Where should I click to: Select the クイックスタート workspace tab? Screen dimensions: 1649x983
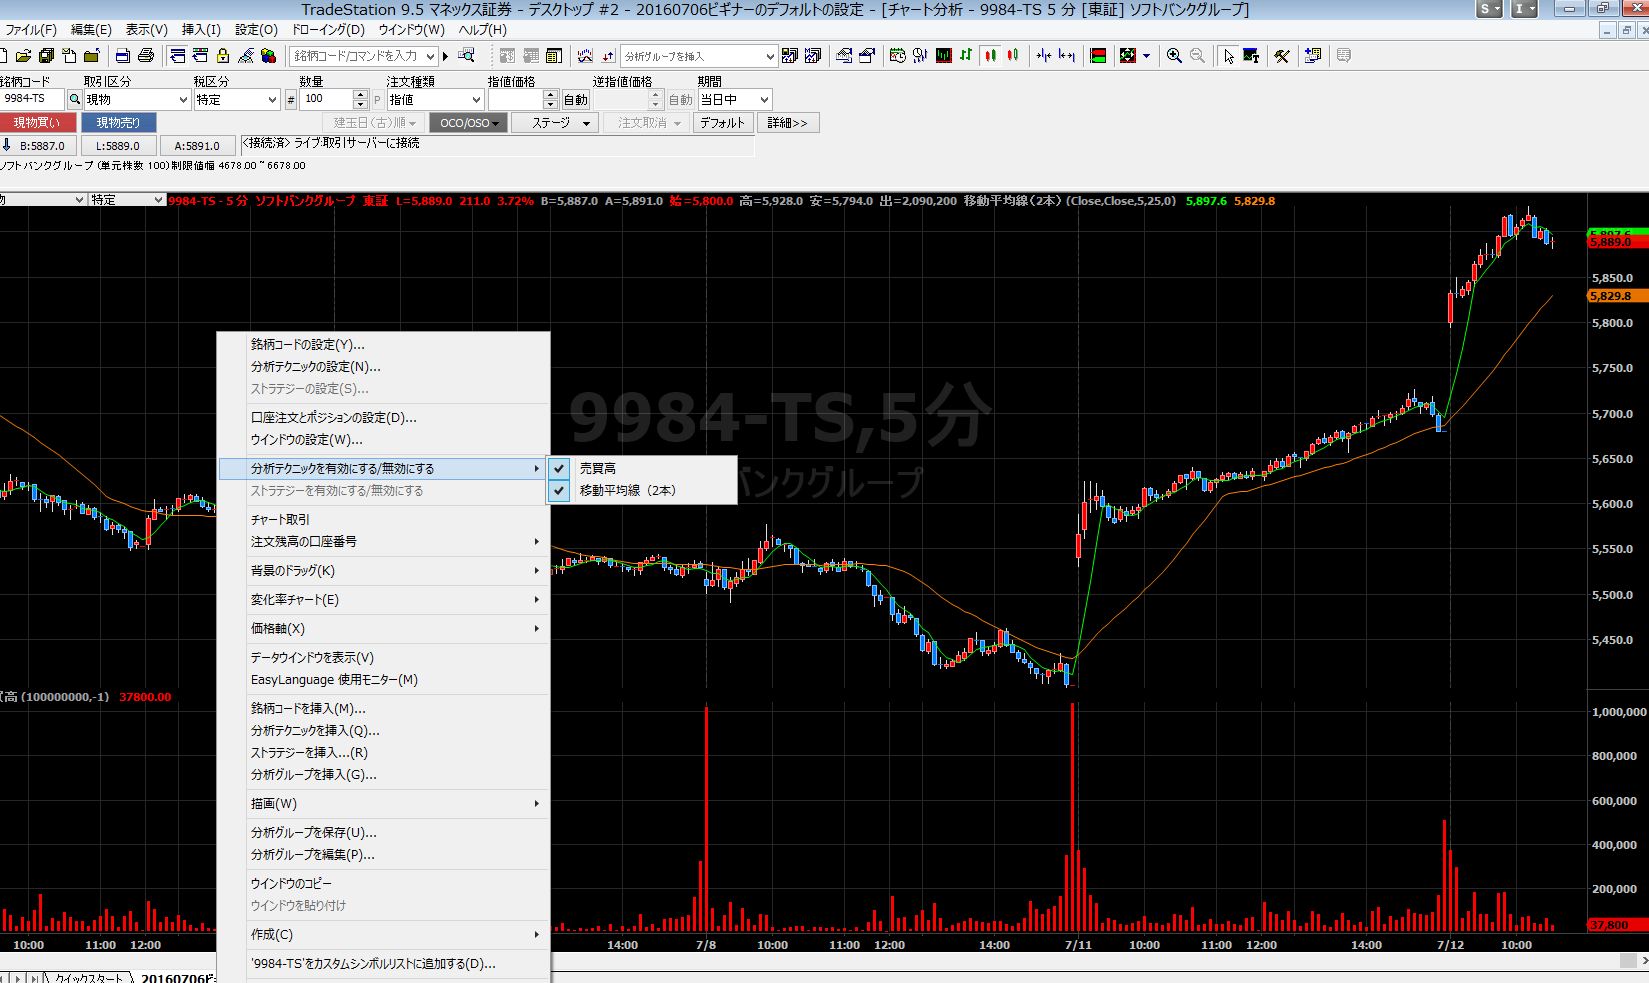coord(88,977)
